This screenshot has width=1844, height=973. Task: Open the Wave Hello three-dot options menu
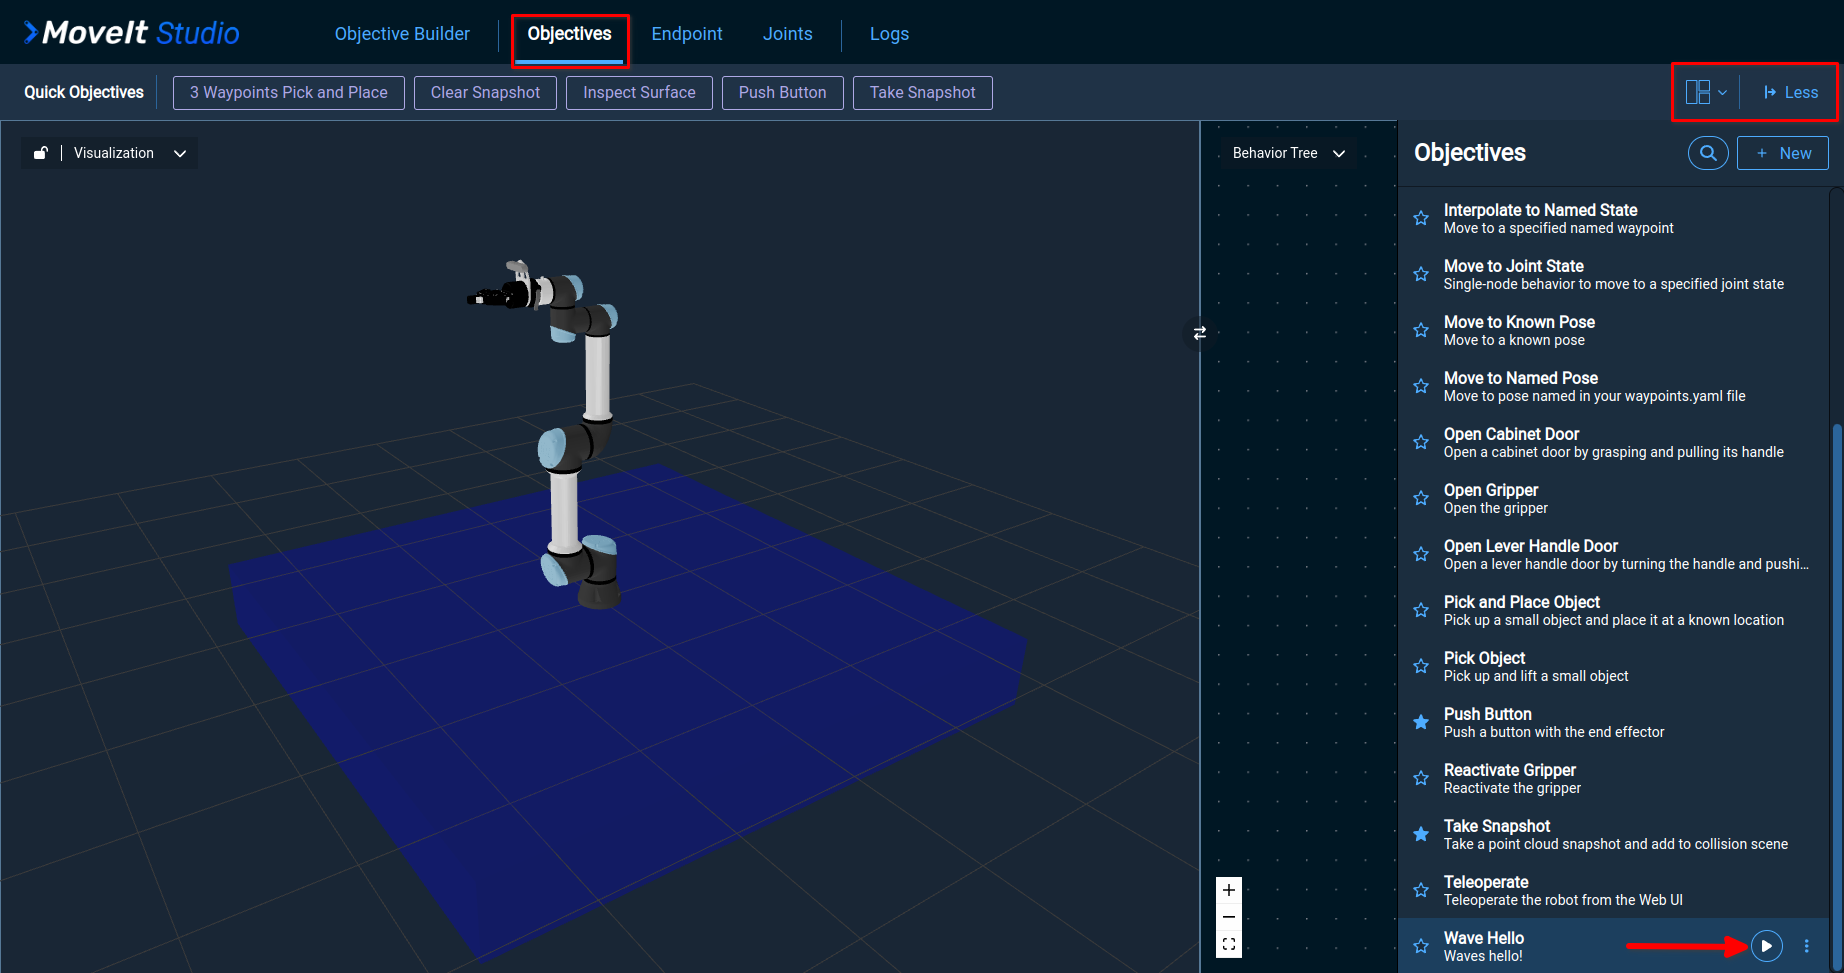click(1806, 946)
